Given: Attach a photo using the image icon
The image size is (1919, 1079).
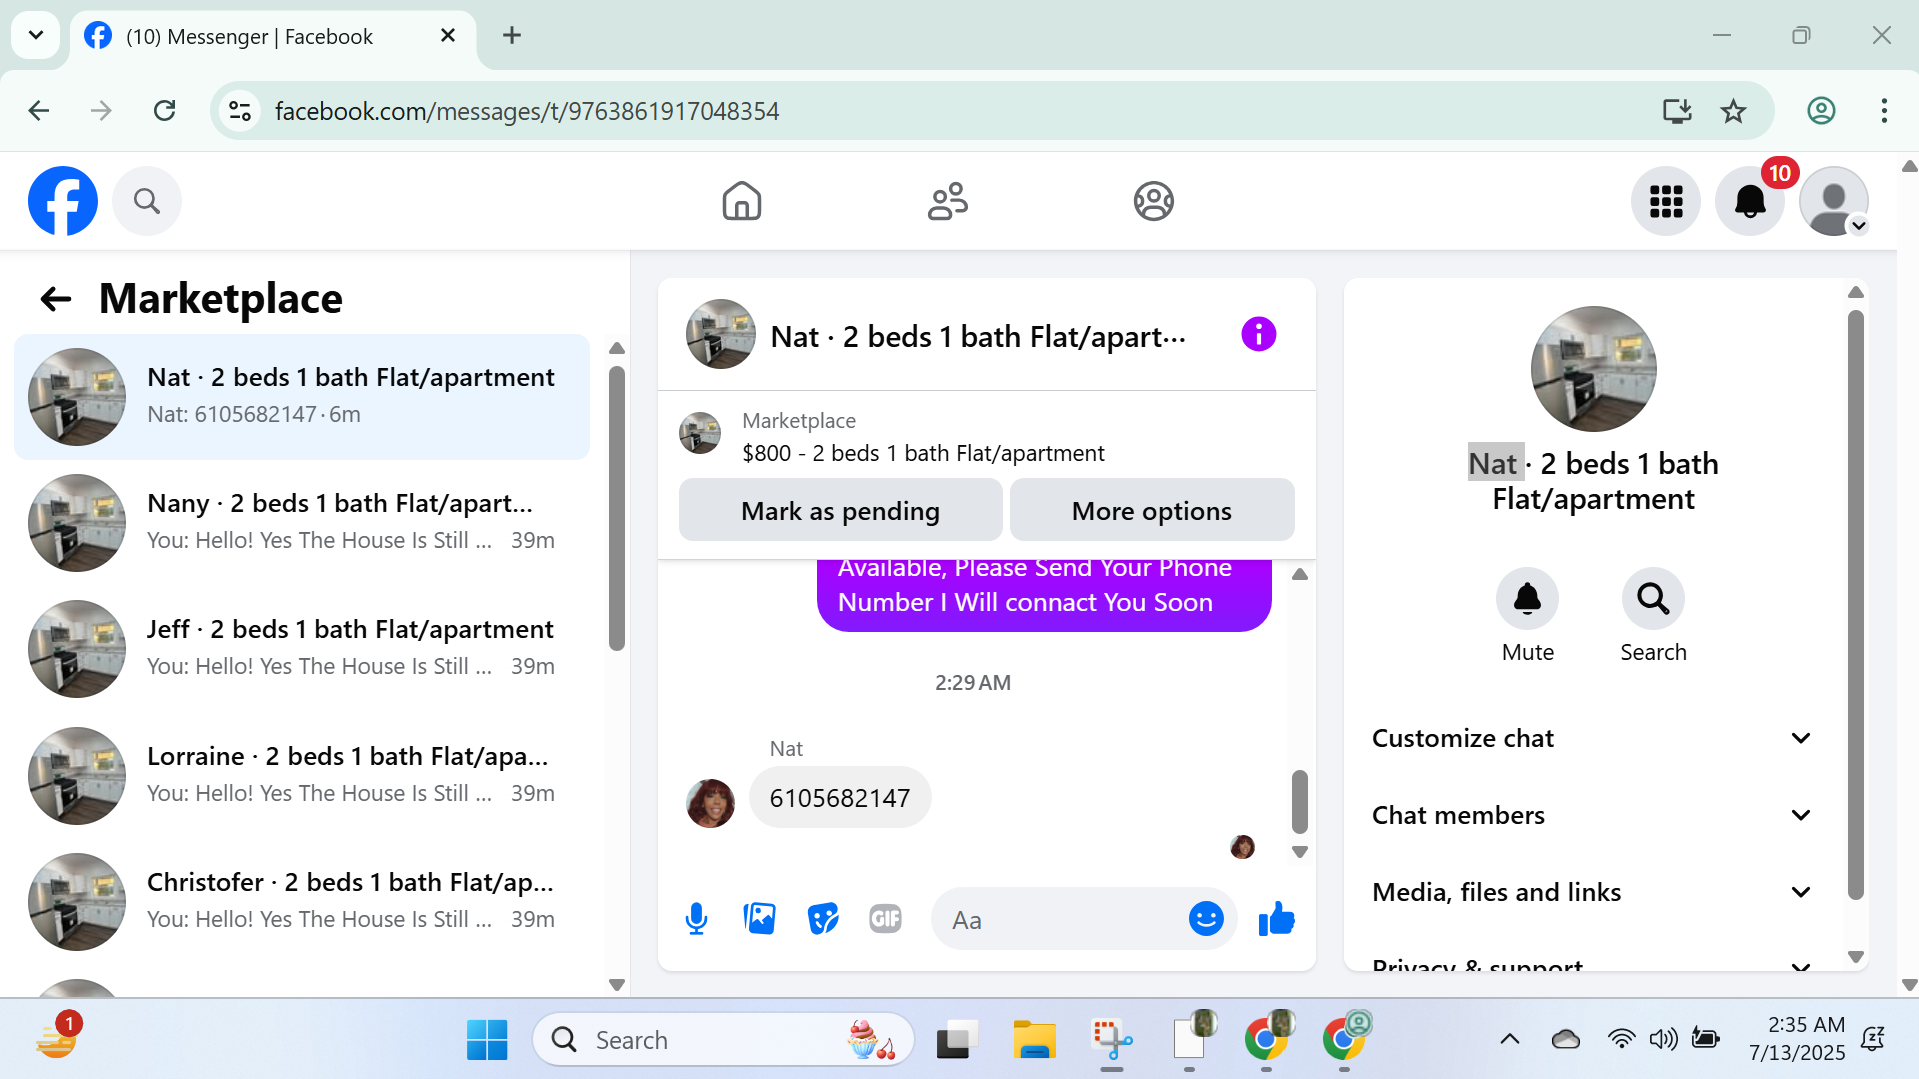Looking at the screenshot, I should pos(760,918).
